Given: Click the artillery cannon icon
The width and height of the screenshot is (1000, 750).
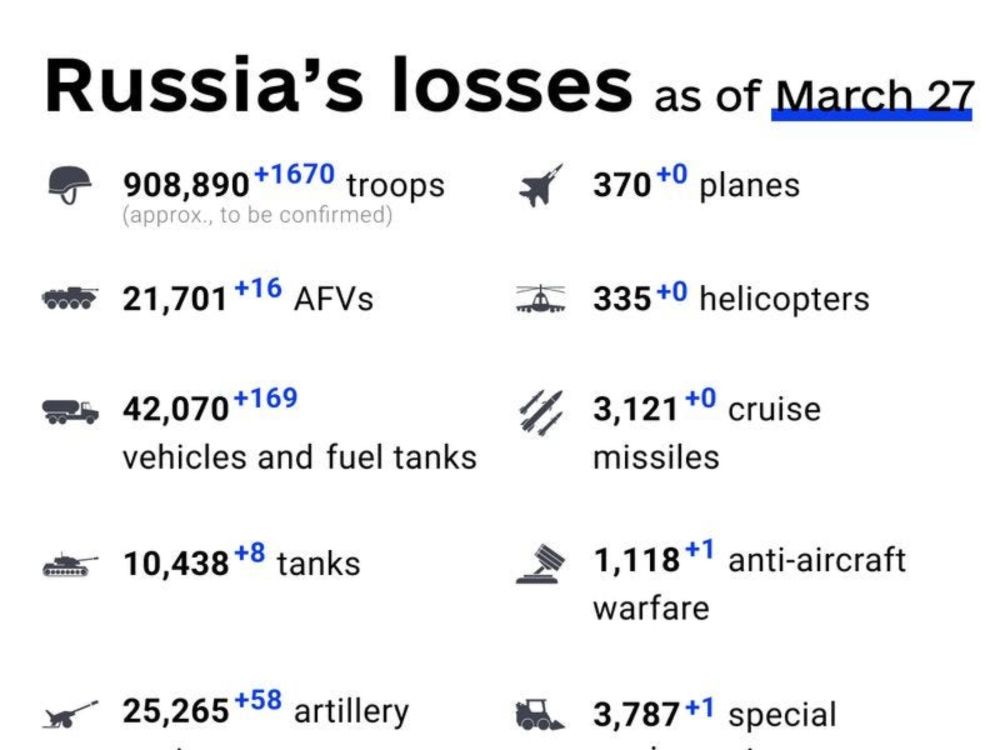Looking at the screenshot, I should point(70,714).
